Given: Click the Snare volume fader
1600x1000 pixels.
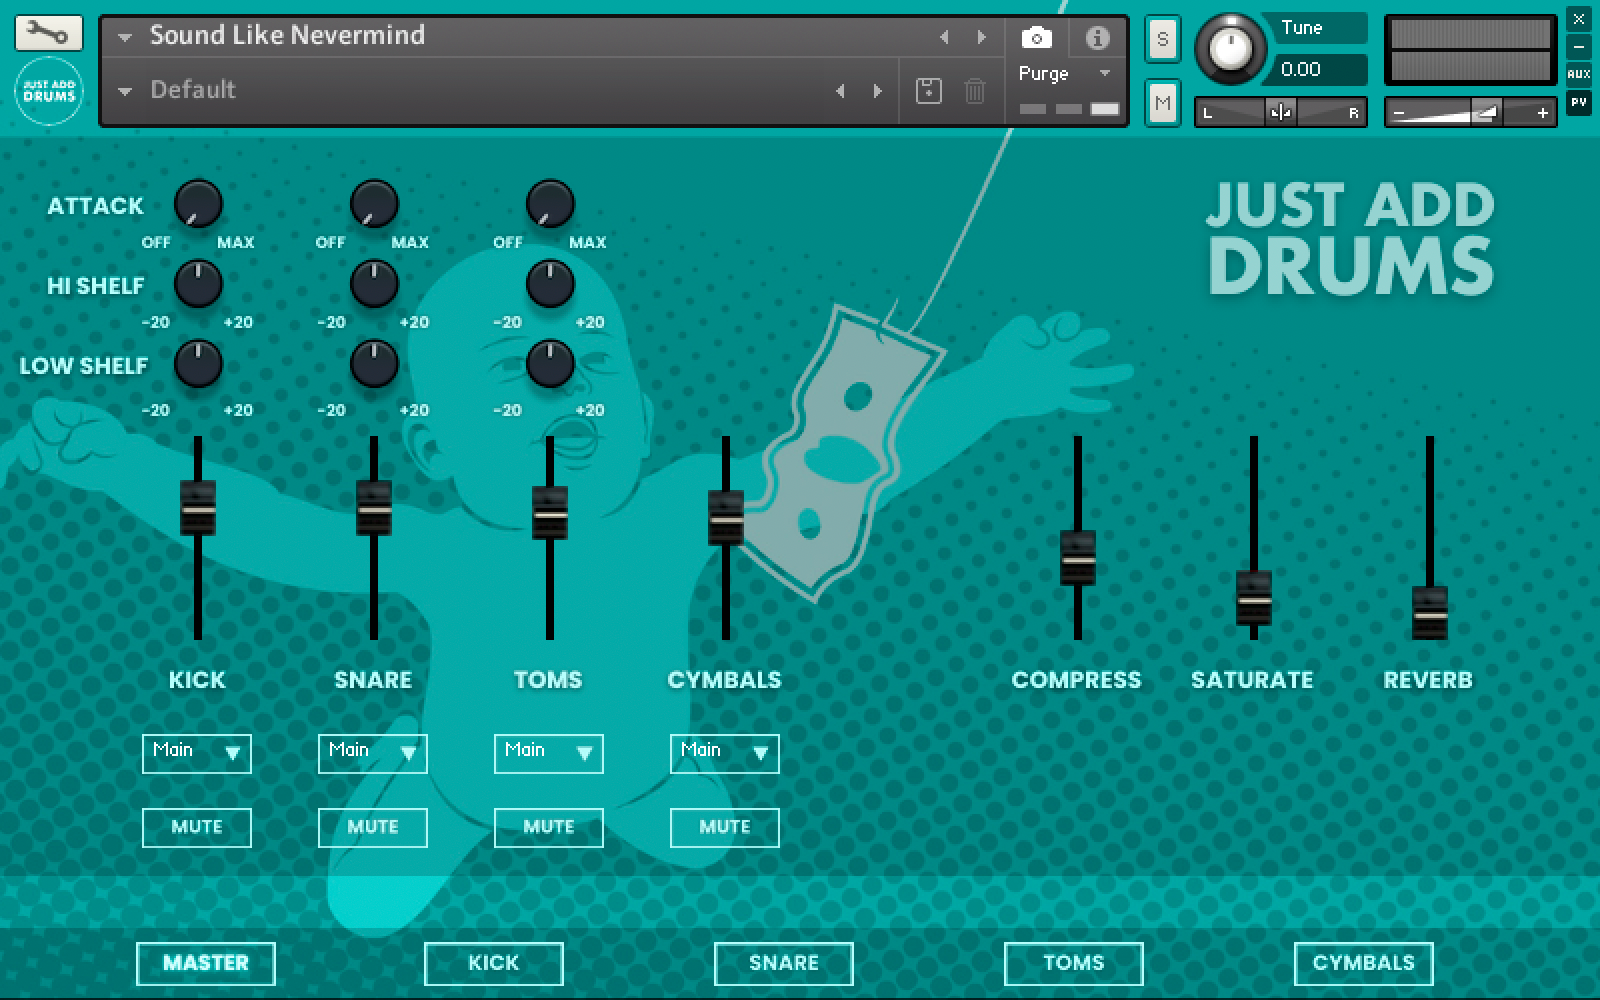Looking at the screenshot, I should (x=374, y=508).
